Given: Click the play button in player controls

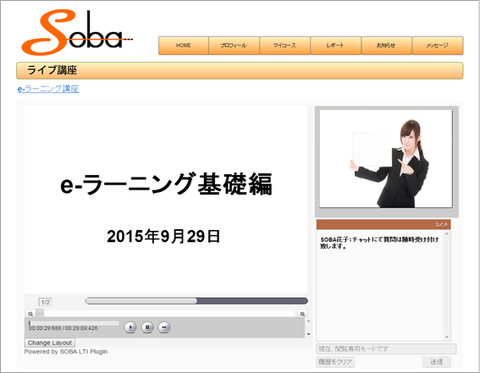Looking at the screenshot, I should point(130,327).
